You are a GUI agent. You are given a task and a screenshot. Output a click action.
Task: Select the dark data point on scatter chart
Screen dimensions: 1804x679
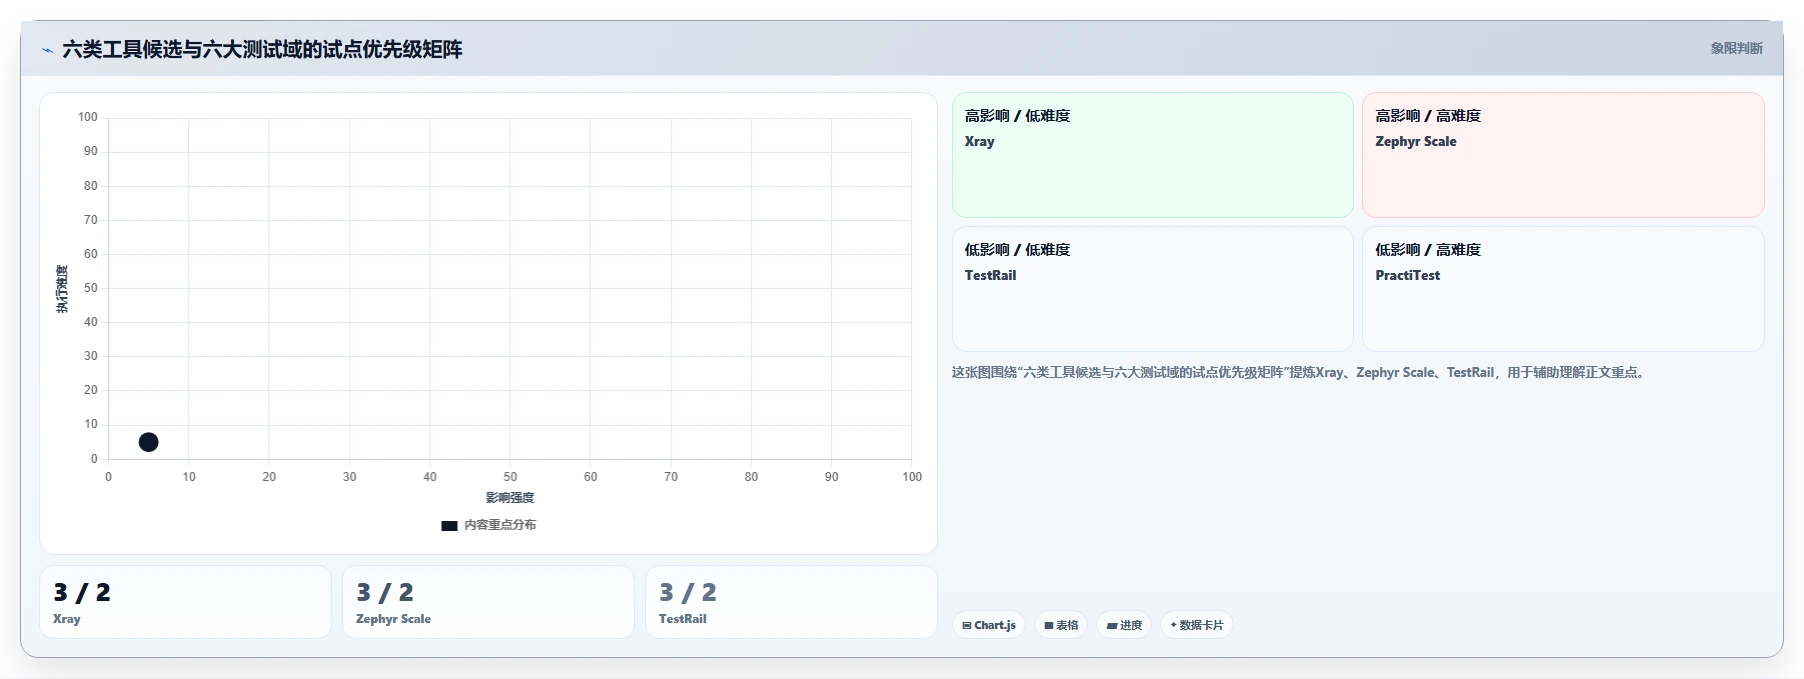148,442
